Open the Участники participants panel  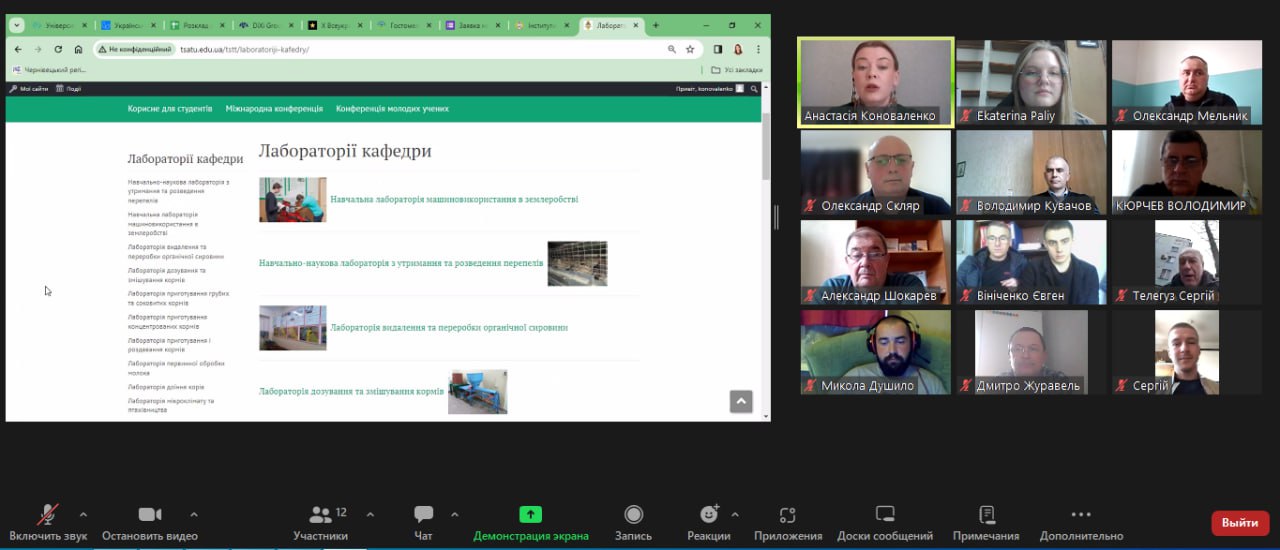tap(320, 515)
